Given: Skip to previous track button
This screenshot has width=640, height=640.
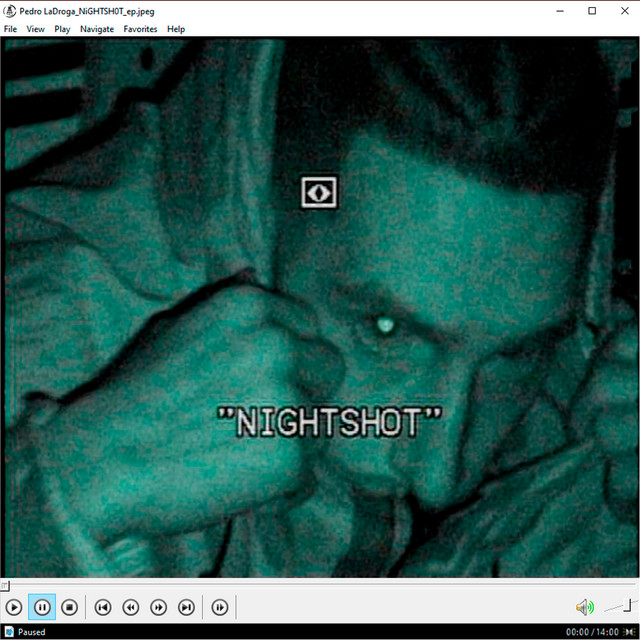Looking at the screenshot, I should pyautogui.click(x=103, y=607).
